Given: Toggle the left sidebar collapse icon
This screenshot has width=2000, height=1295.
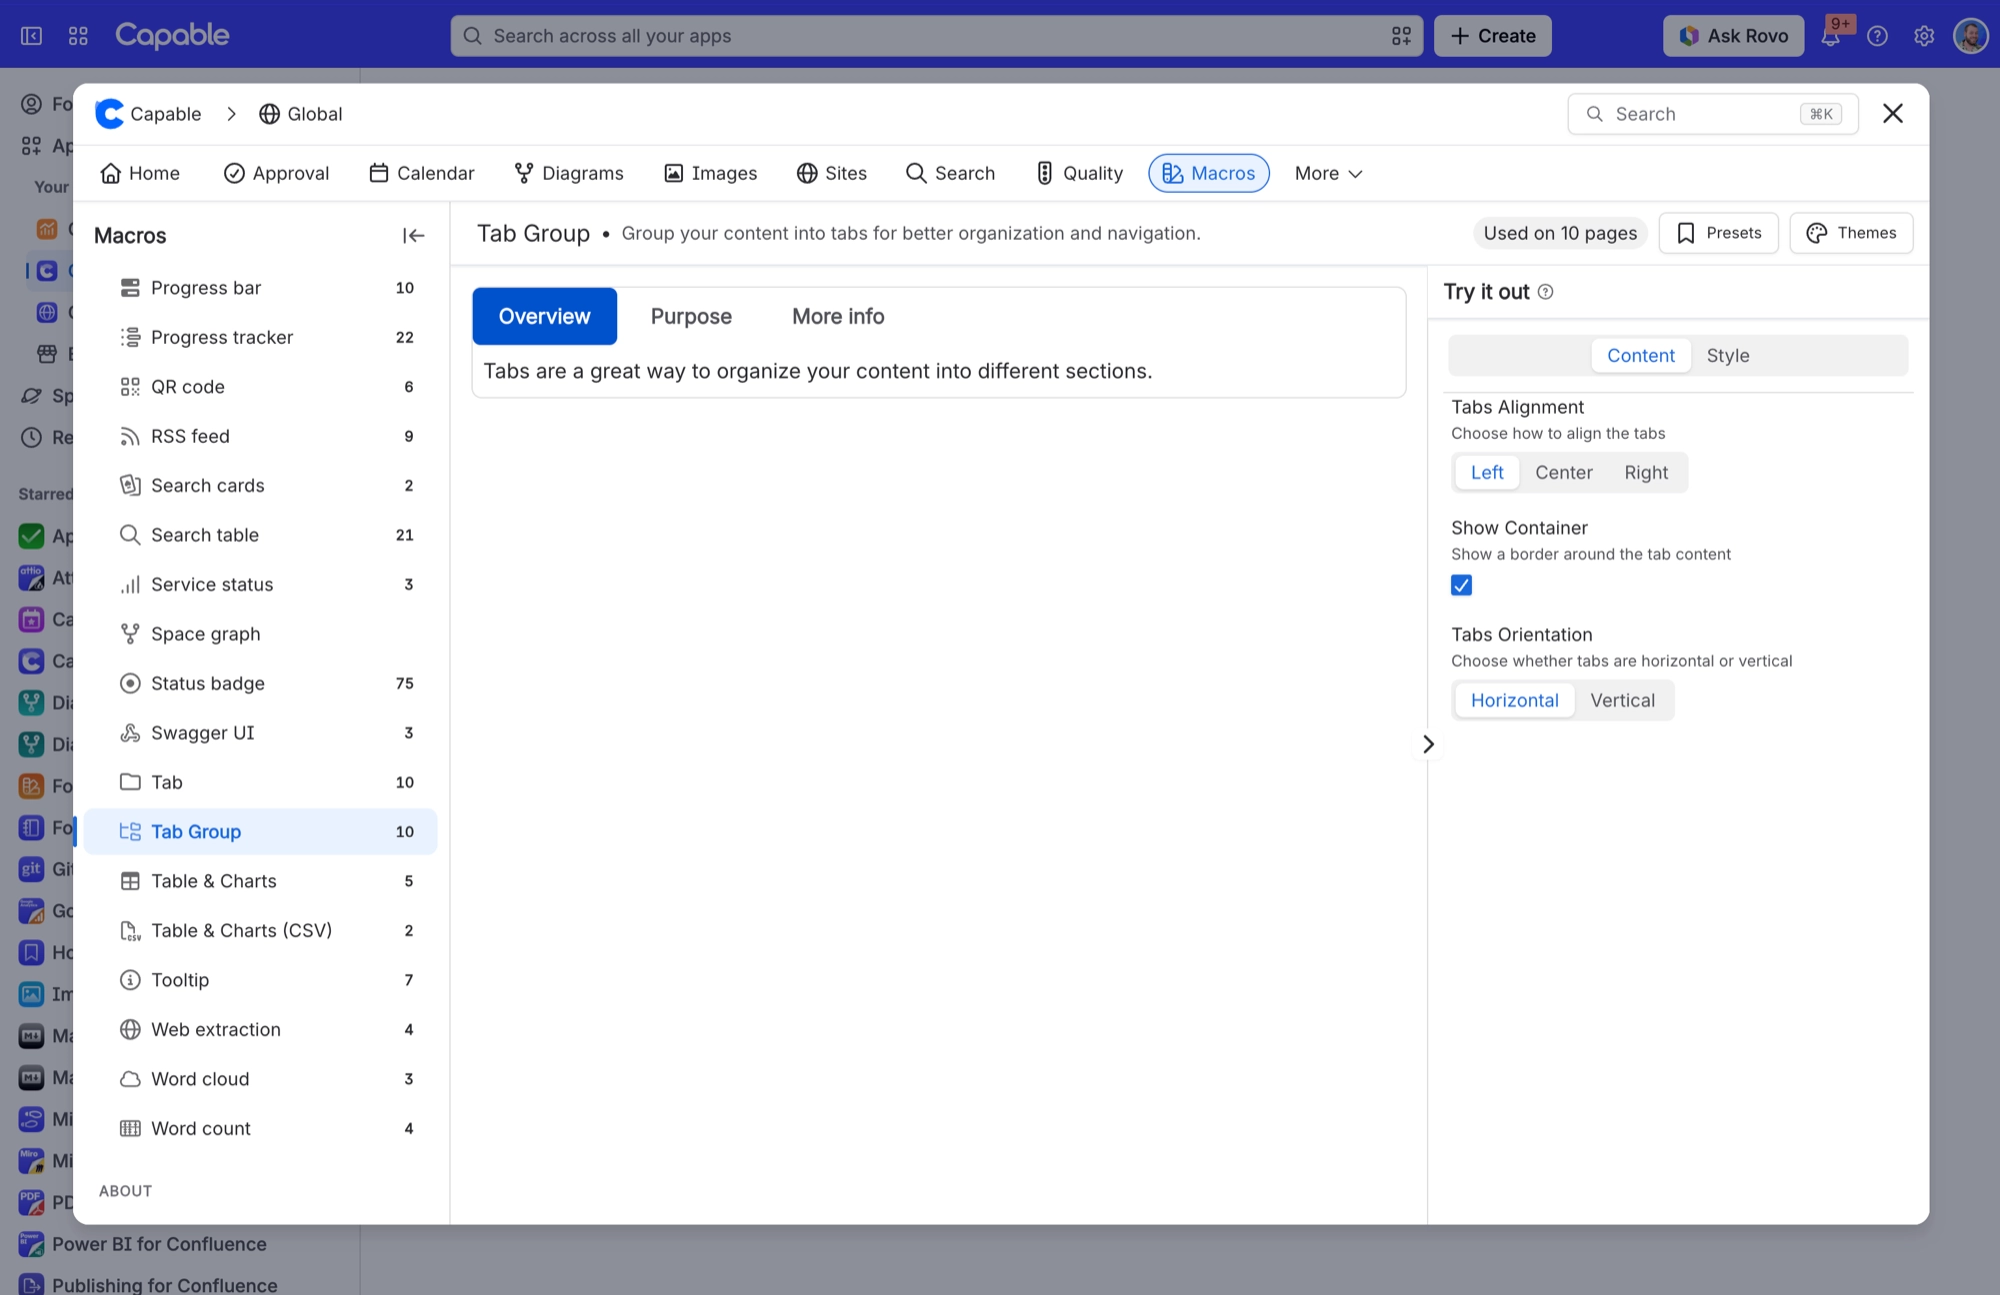Looking at the screenshot, I should 31,36.
